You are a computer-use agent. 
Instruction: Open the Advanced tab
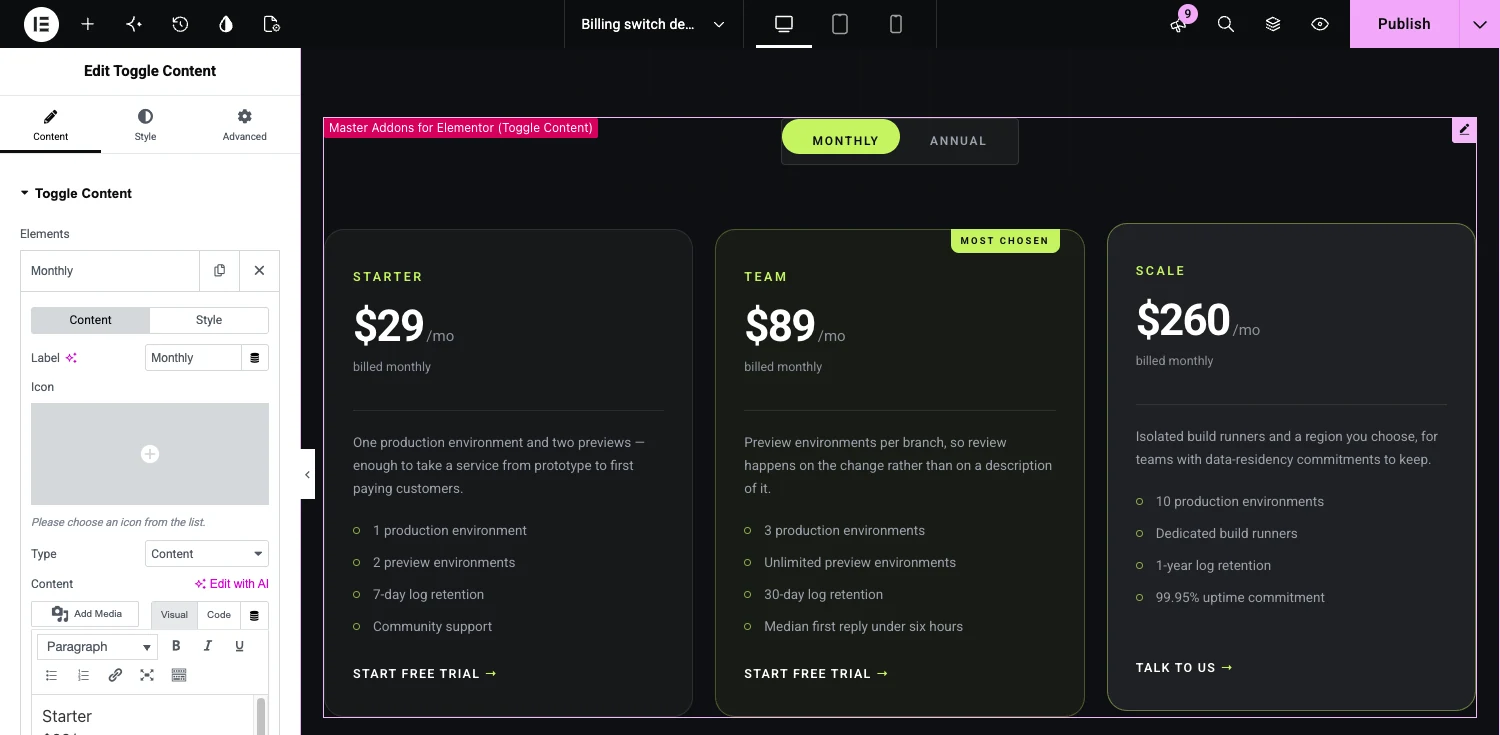click(245, 125)
